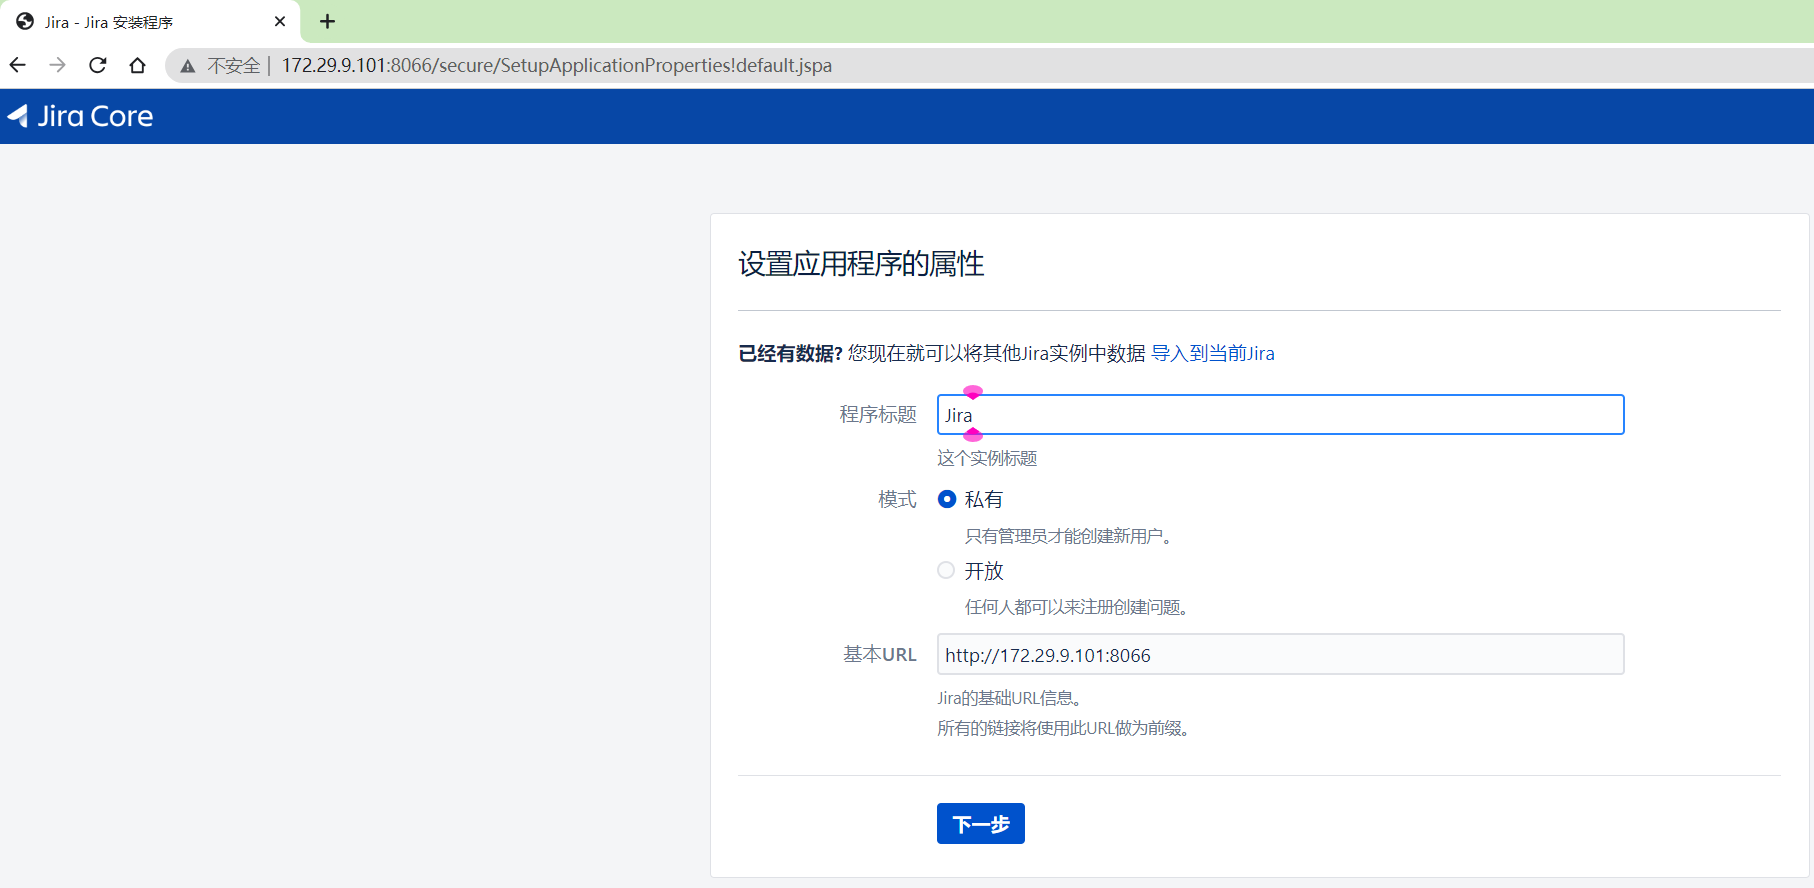
Task: Click the 任何人都可以来注册创建问题 description
Action: click(1076, 607)
